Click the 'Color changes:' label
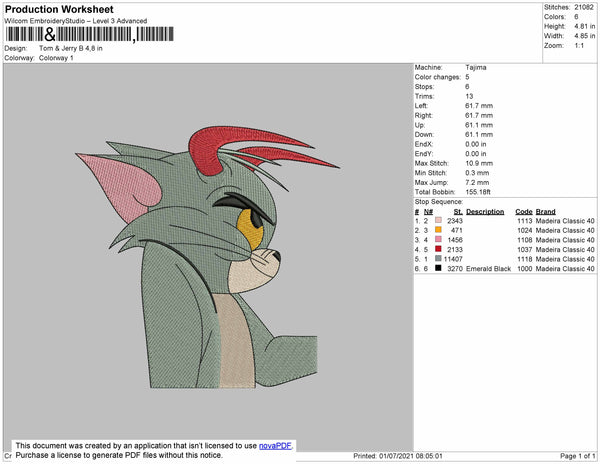The image size is (600, 464). pyautogui.click(x=438, y=77)
